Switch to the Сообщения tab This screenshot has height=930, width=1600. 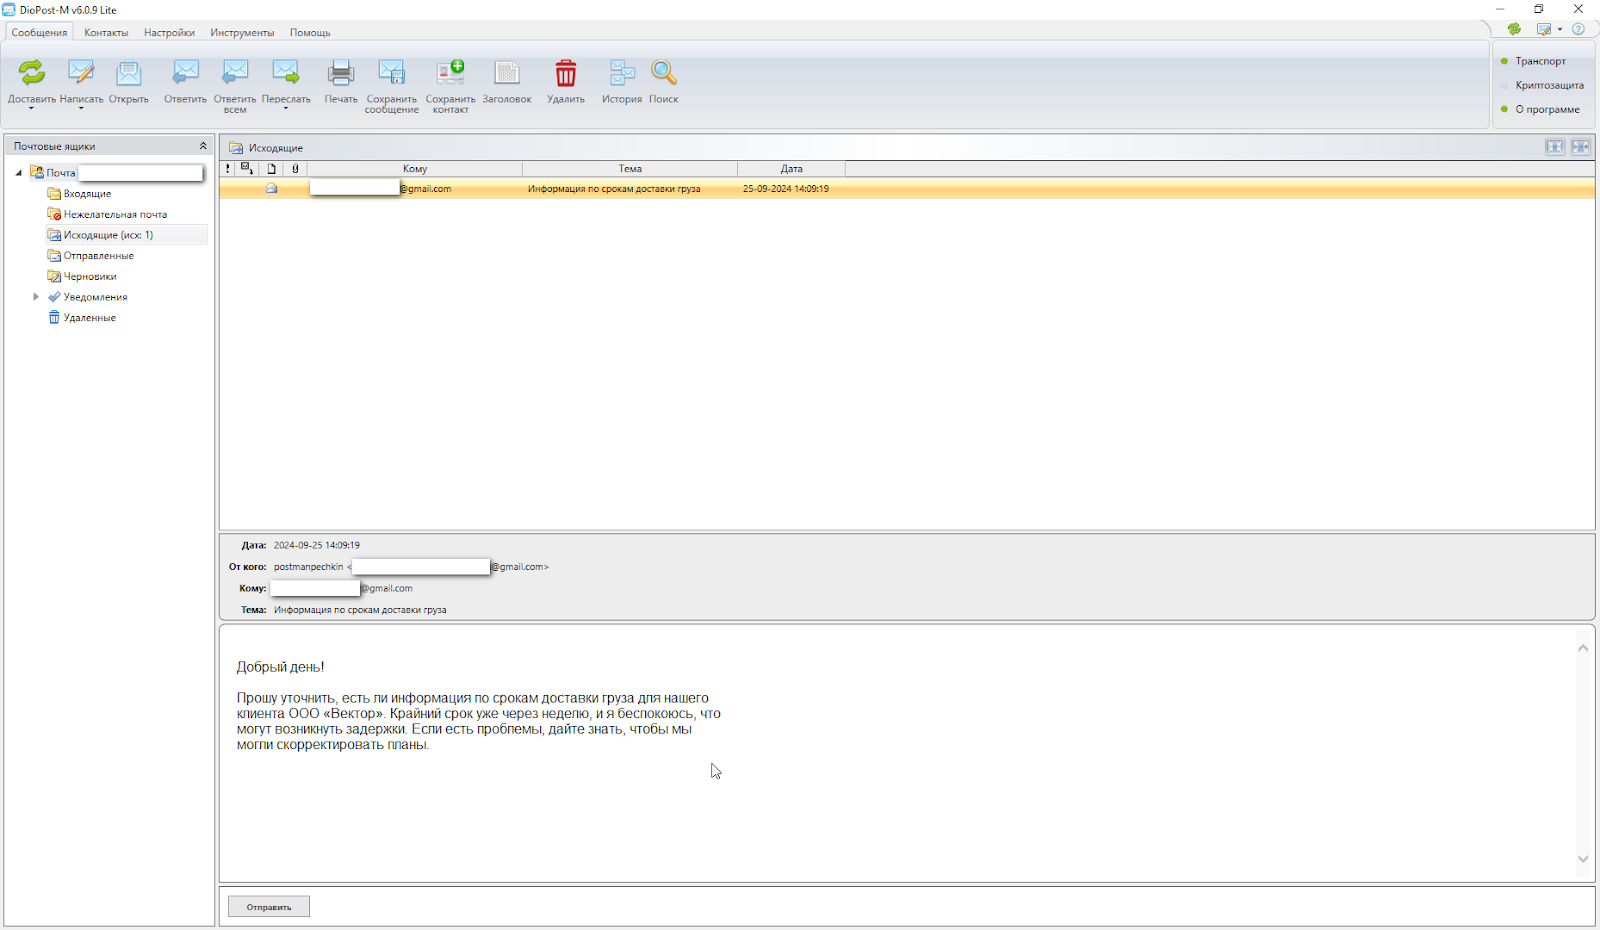point(39,33)
